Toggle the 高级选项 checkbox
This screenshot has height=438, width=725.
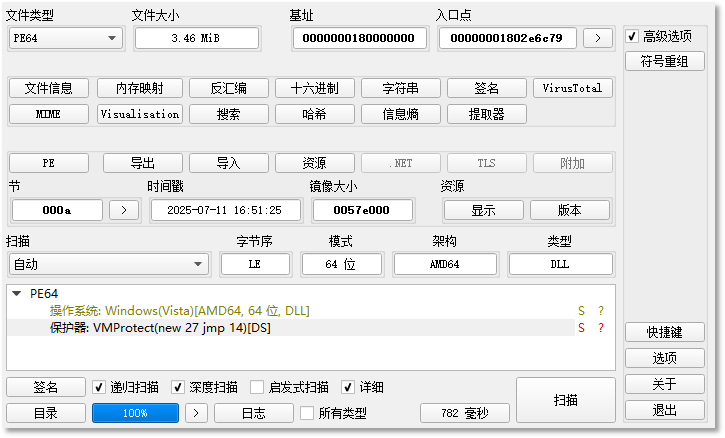click(632, 36)
